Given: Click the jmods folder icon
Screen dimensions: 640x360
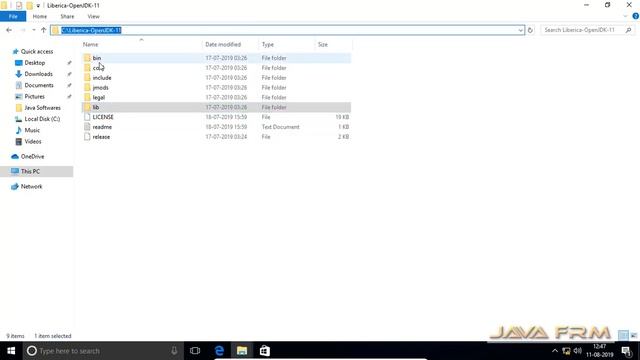Looking at the screenshot, I should click(x=87, y=87).
